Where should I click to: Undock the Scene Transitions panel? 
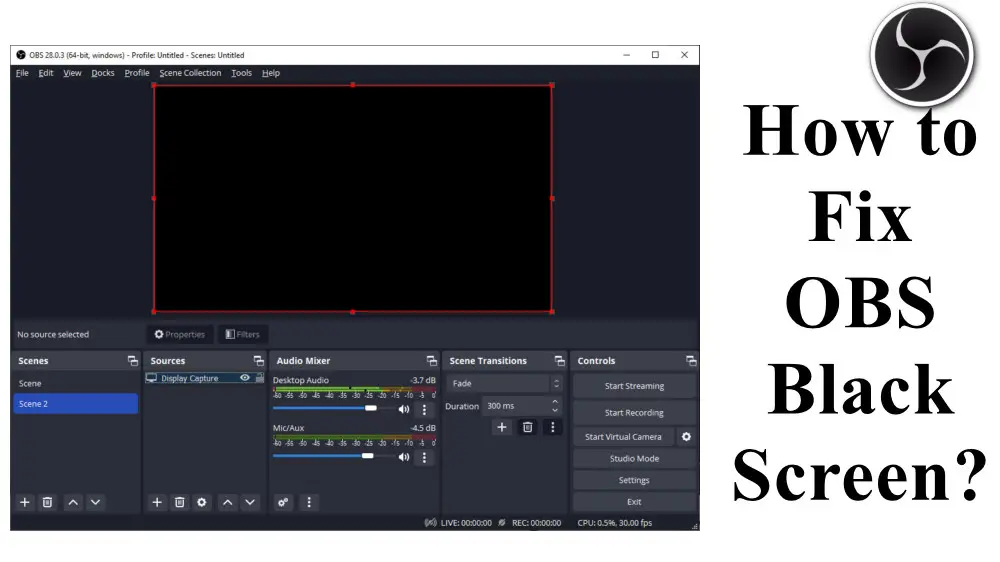(559, 361)
